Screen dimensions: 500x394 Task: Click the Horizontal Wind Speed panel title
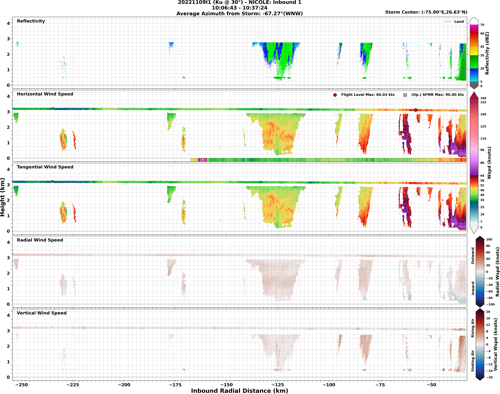click(x=45, y=94)
